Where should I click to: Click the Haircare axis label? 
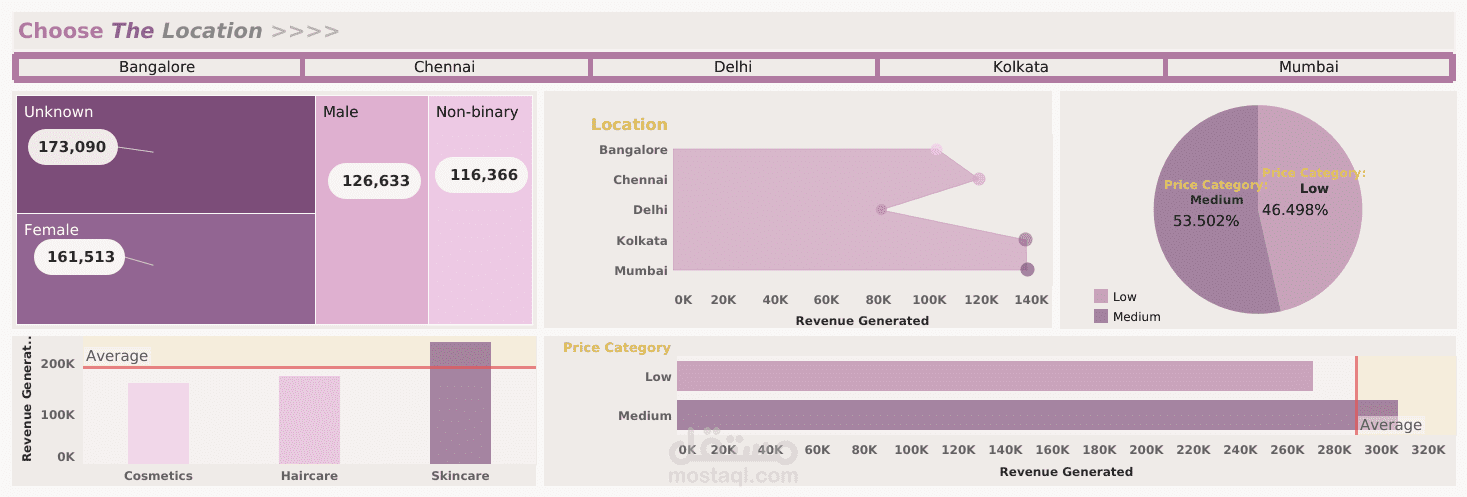309,476
